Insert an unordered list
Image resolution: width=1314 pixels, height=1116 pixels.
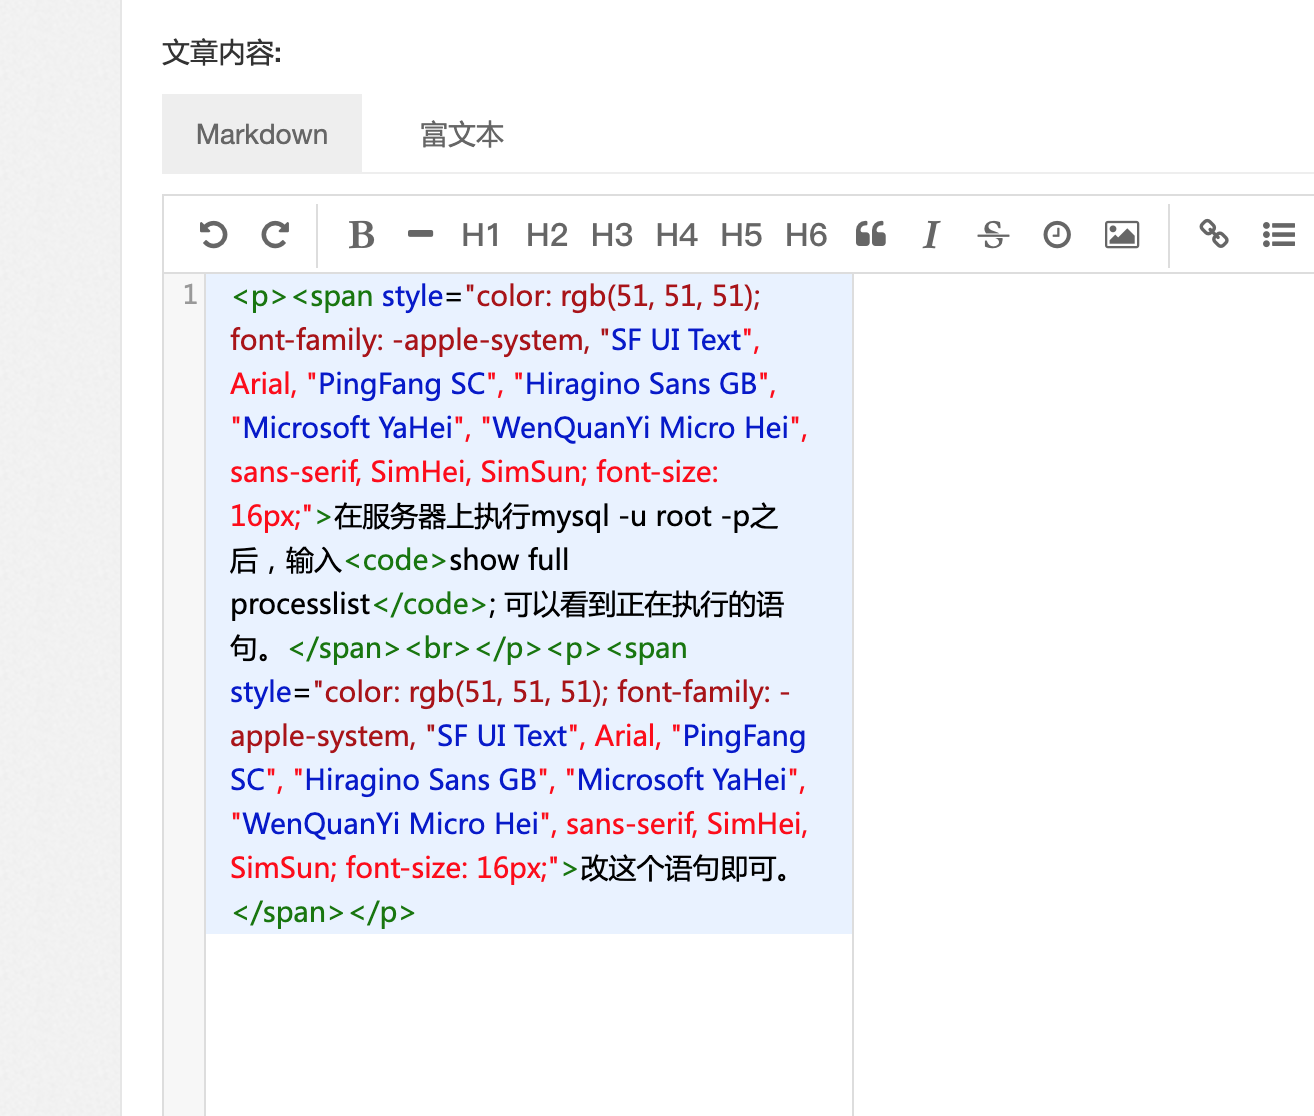[1279, 235]
